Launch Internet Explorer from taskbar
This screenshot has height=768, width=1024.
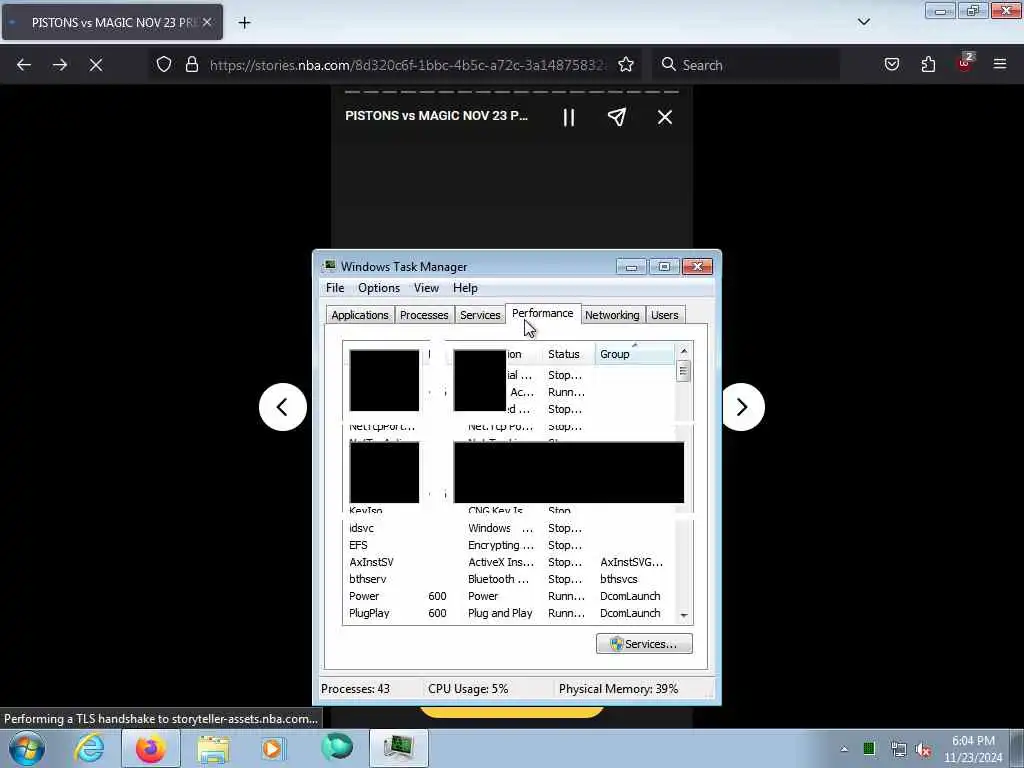pyautogui.click(x=89, y=748)
